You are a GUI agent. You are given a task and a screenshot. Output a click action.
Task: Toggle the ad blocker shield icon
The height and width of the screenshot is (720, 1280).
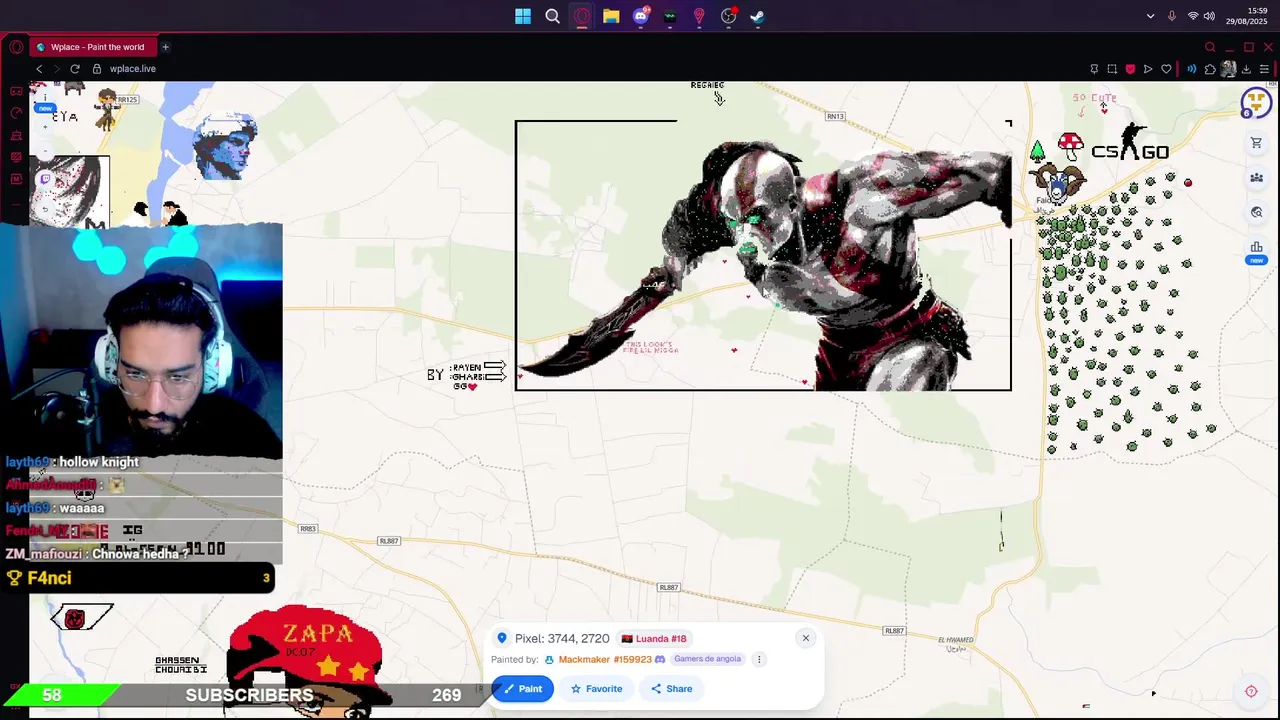coord(1130,69)
